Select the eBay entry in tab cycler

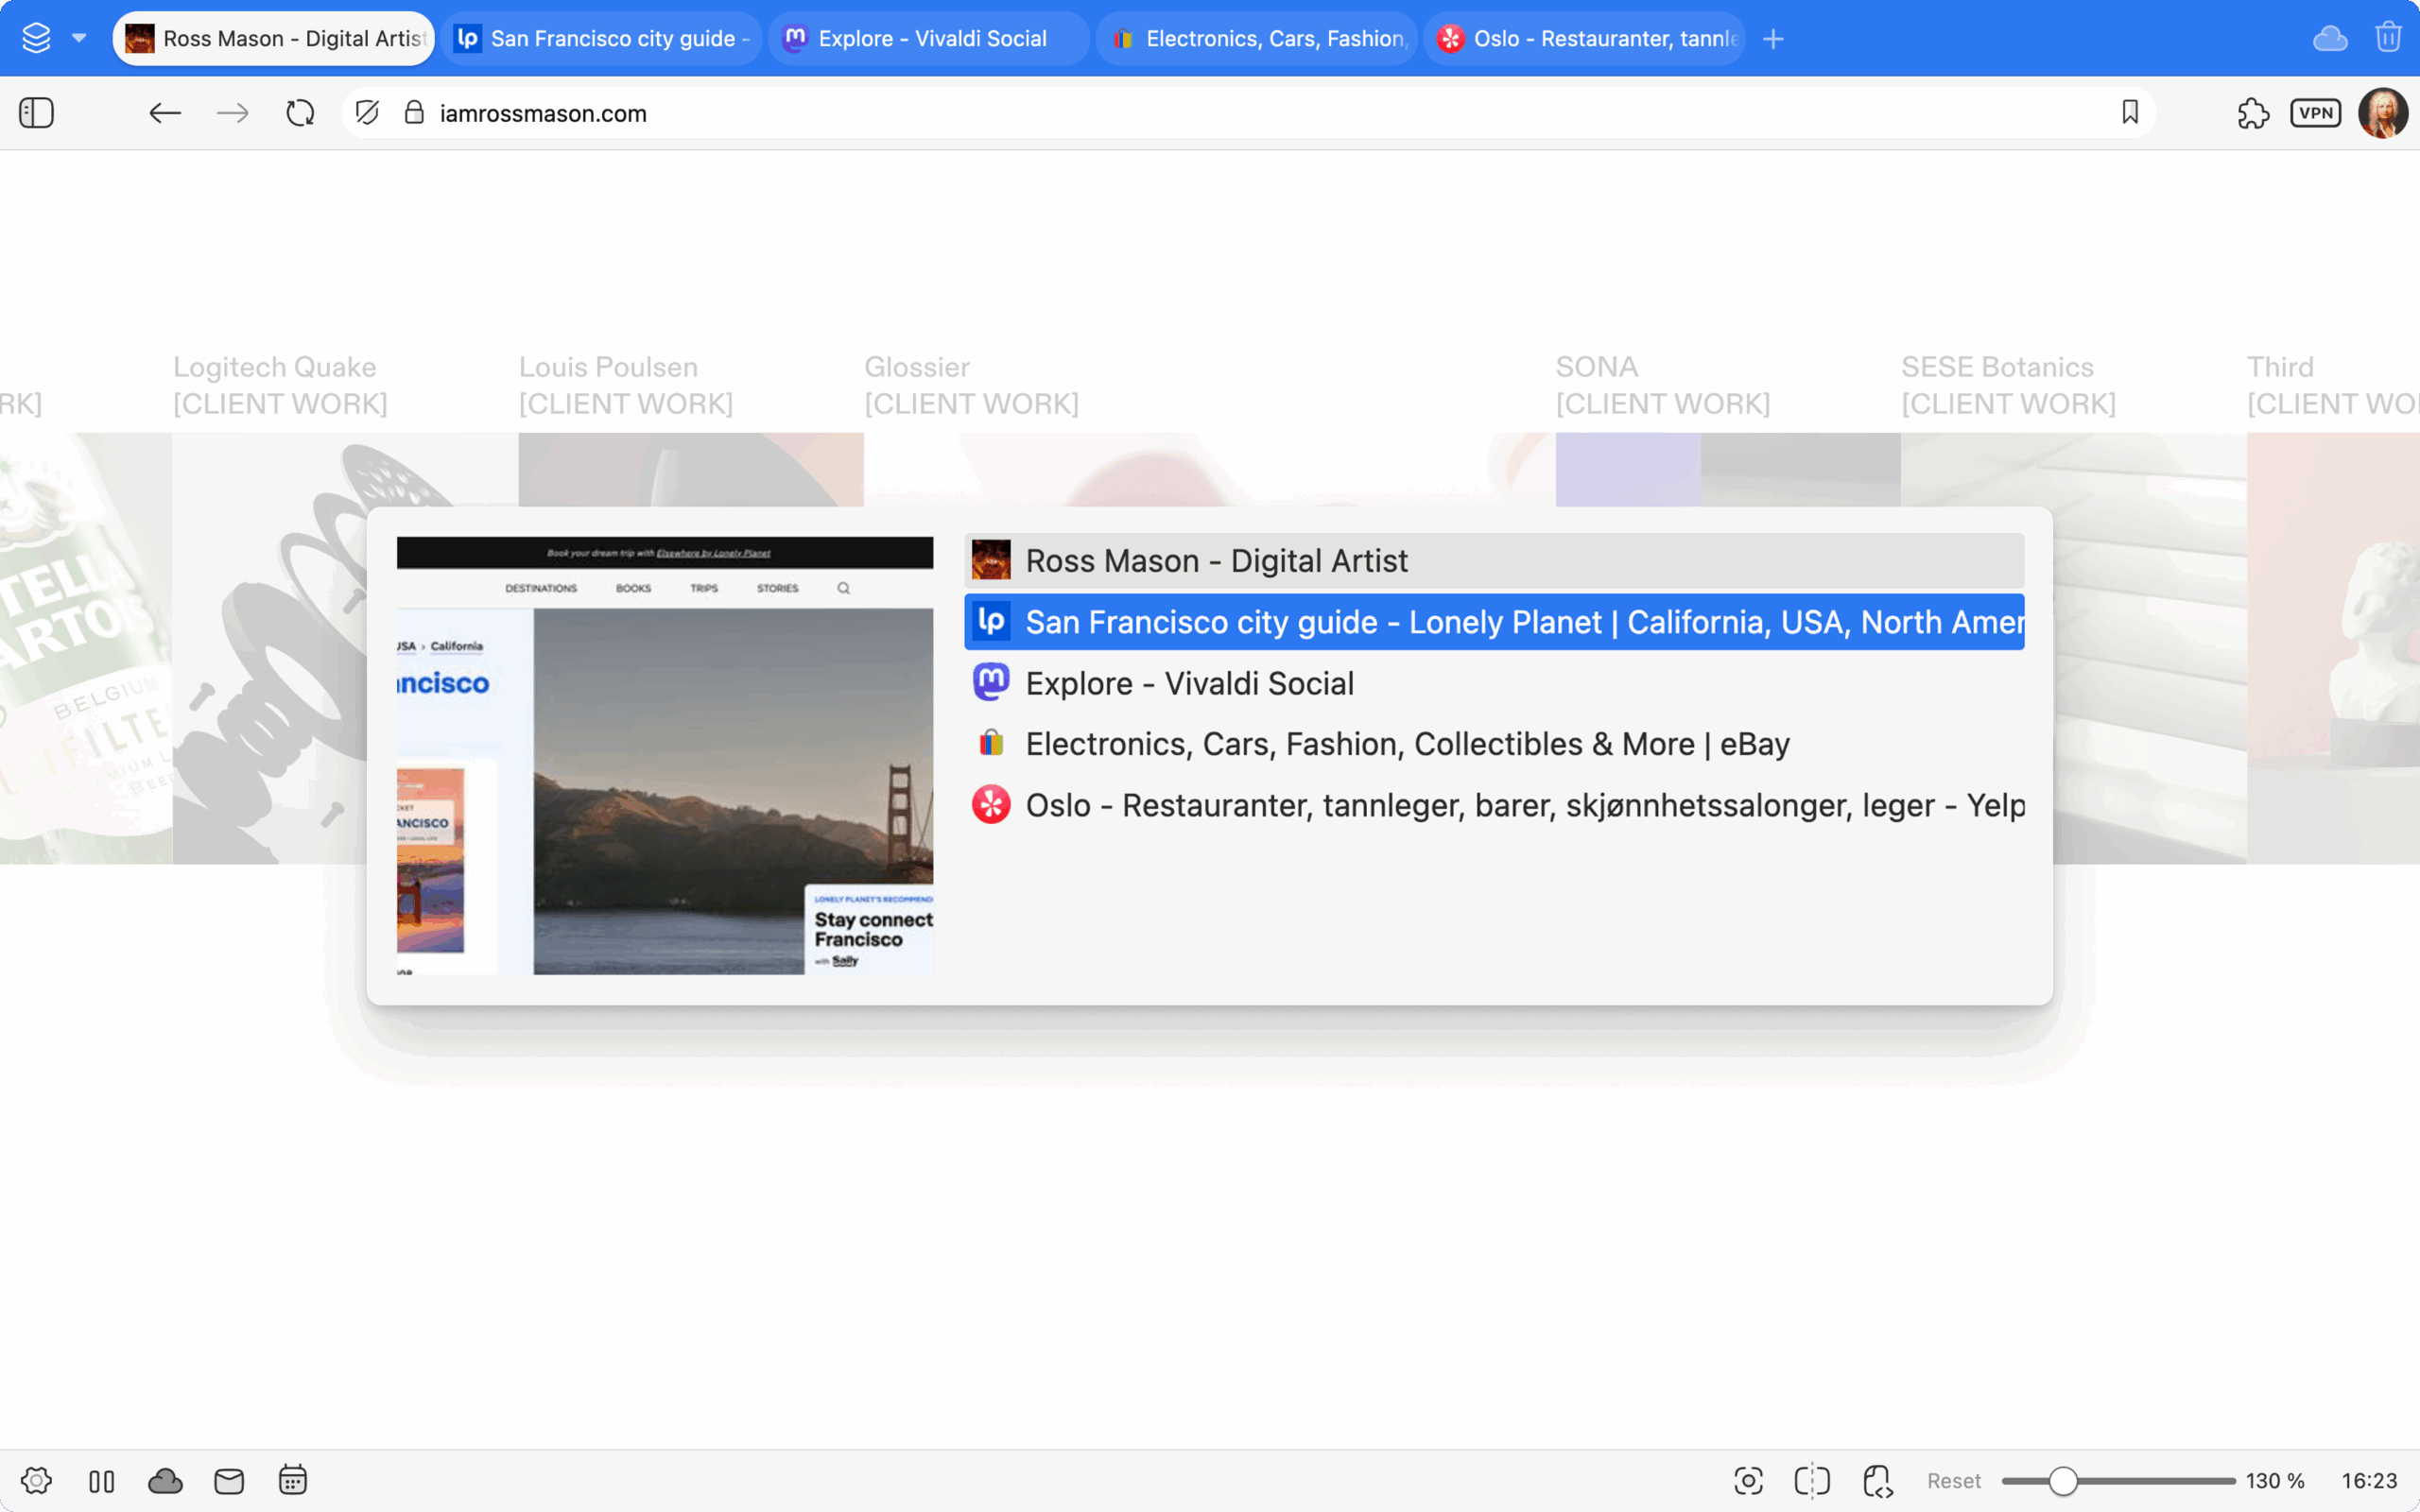tap(1494, 744)
